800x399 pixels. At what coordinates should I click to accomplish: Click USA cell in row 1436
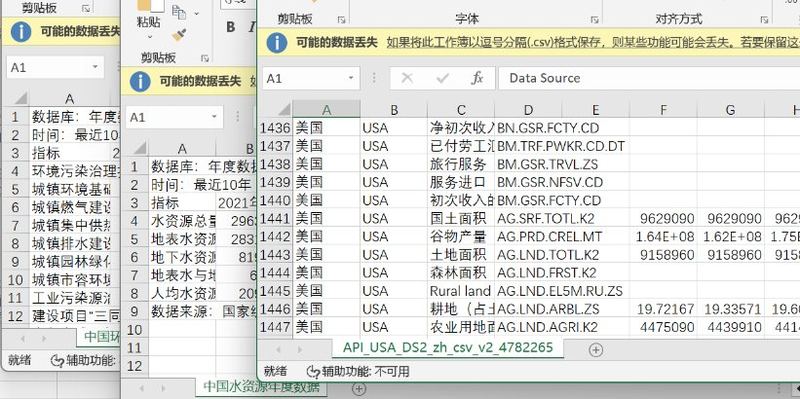click(x=393, y=128)
